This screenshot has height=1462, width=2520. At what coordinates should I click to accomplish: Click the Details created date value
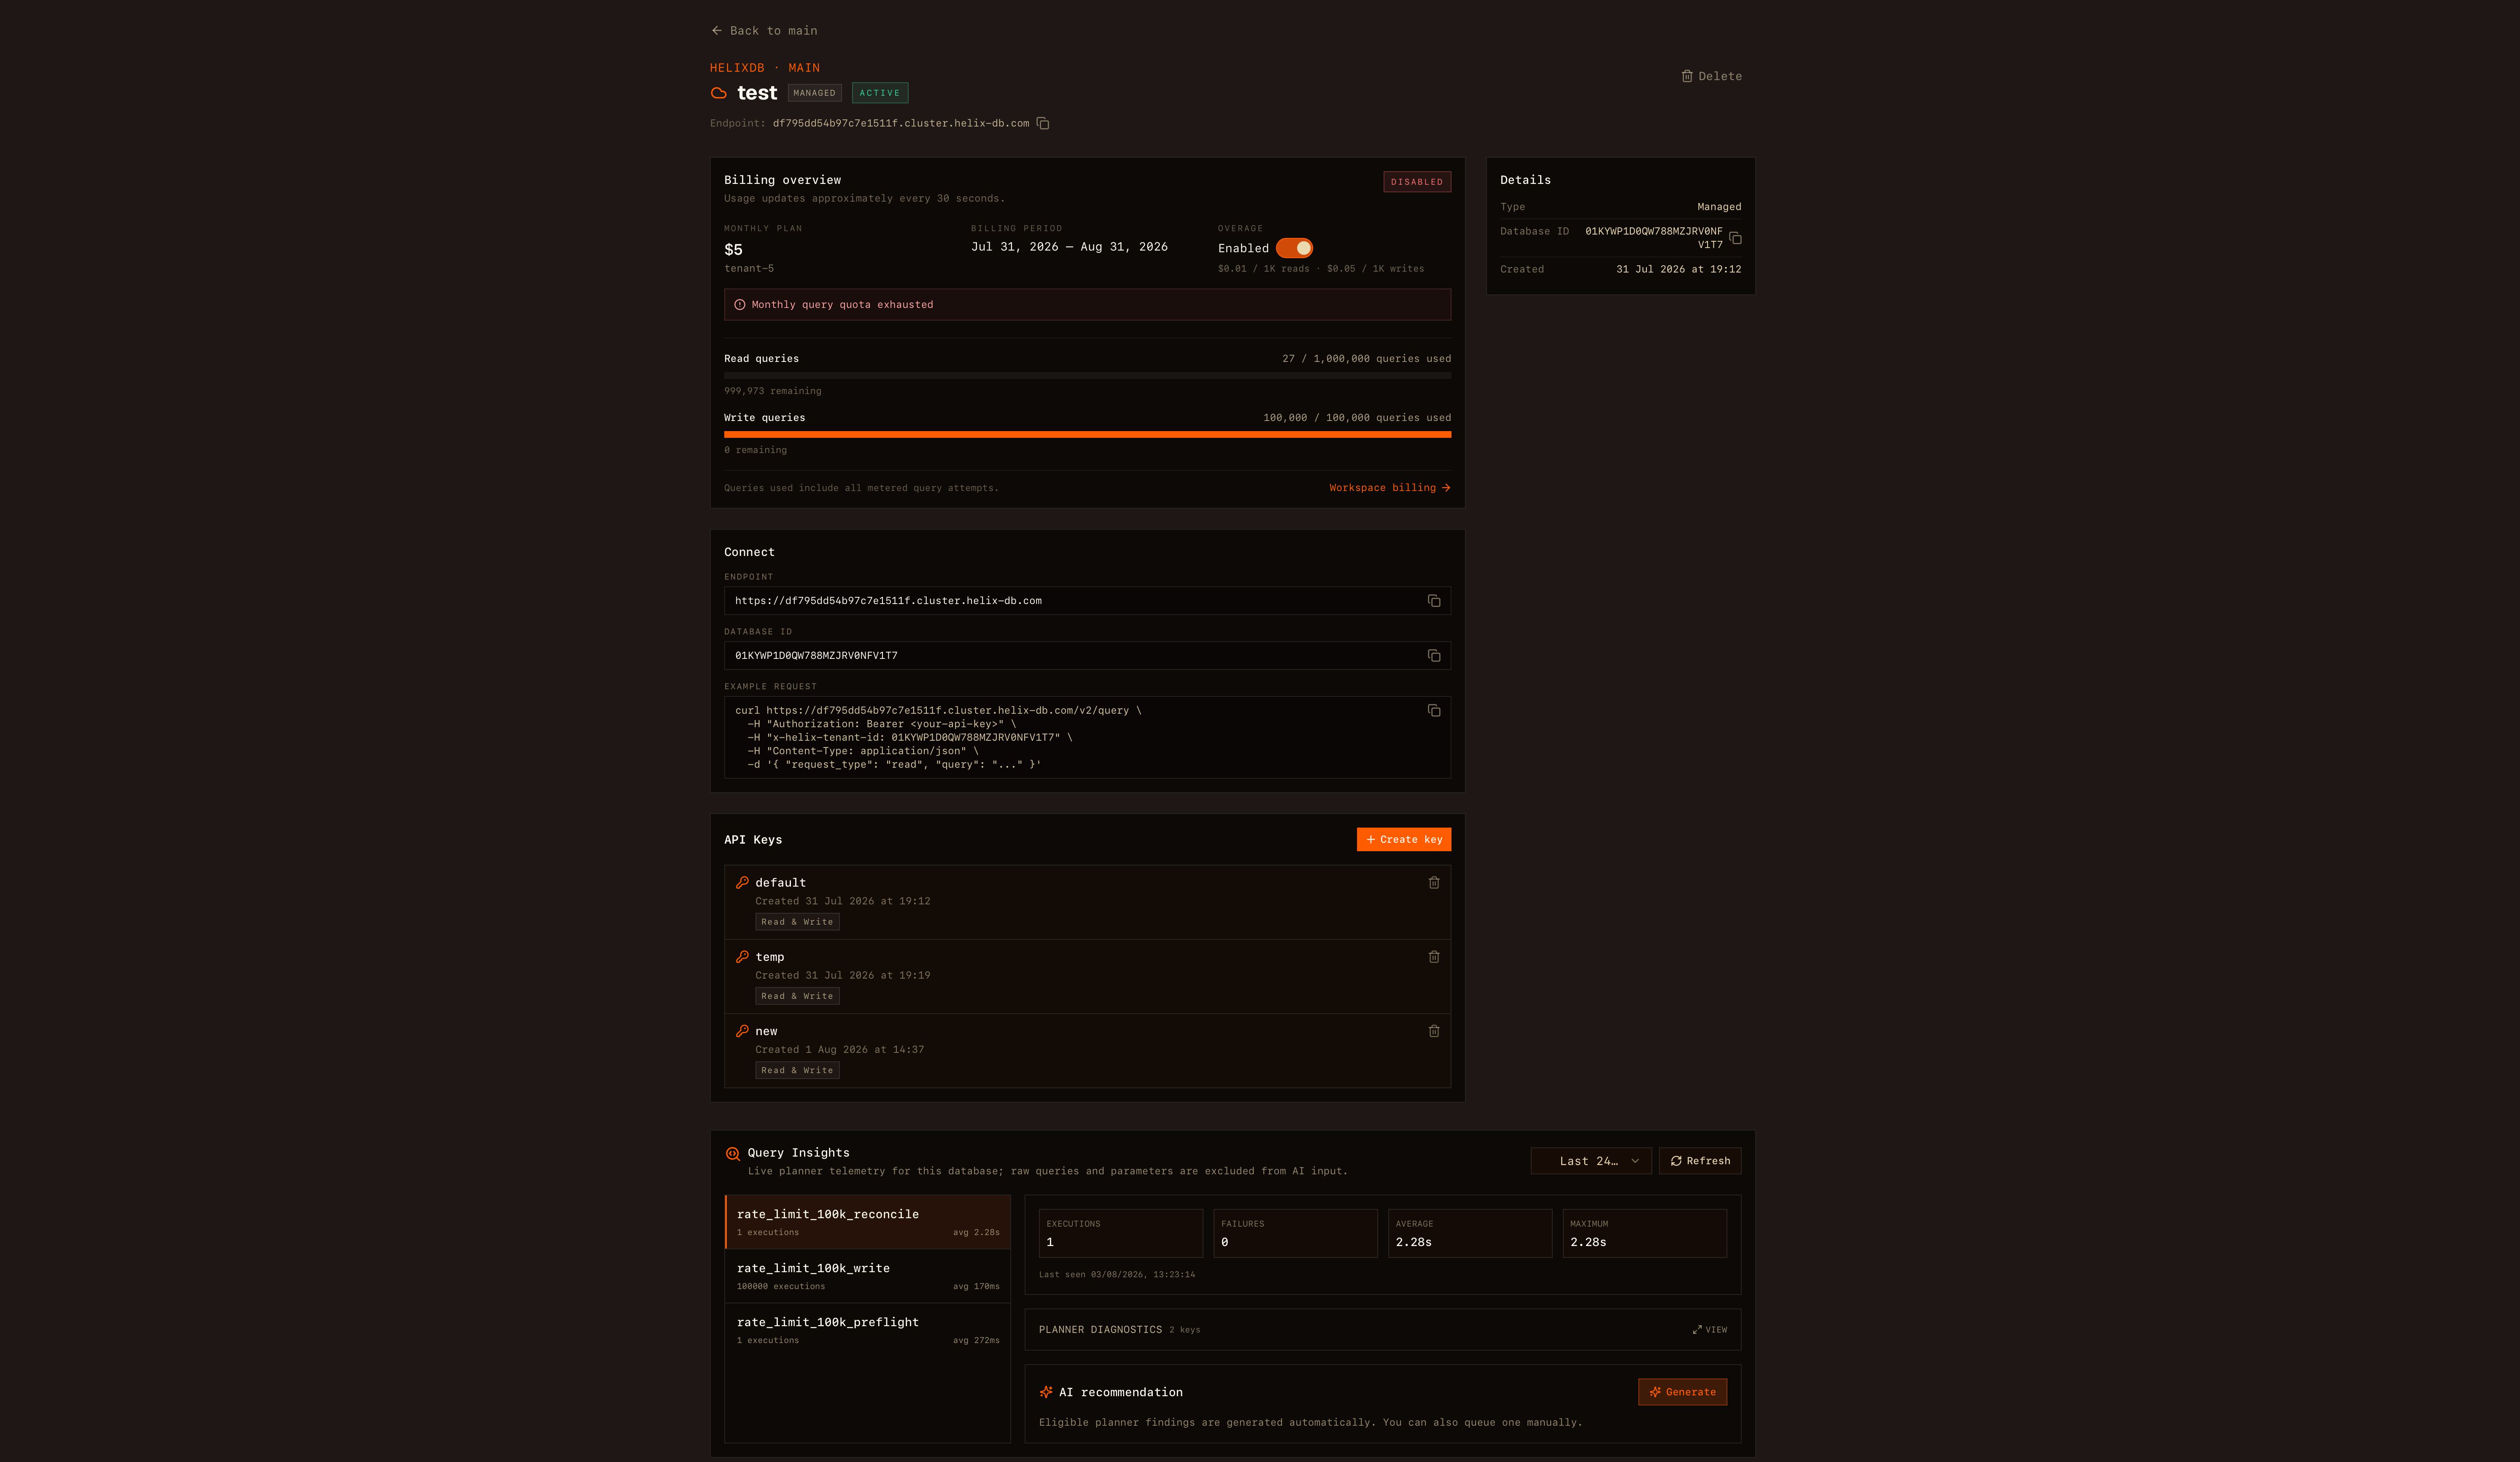pos(1678,270)
